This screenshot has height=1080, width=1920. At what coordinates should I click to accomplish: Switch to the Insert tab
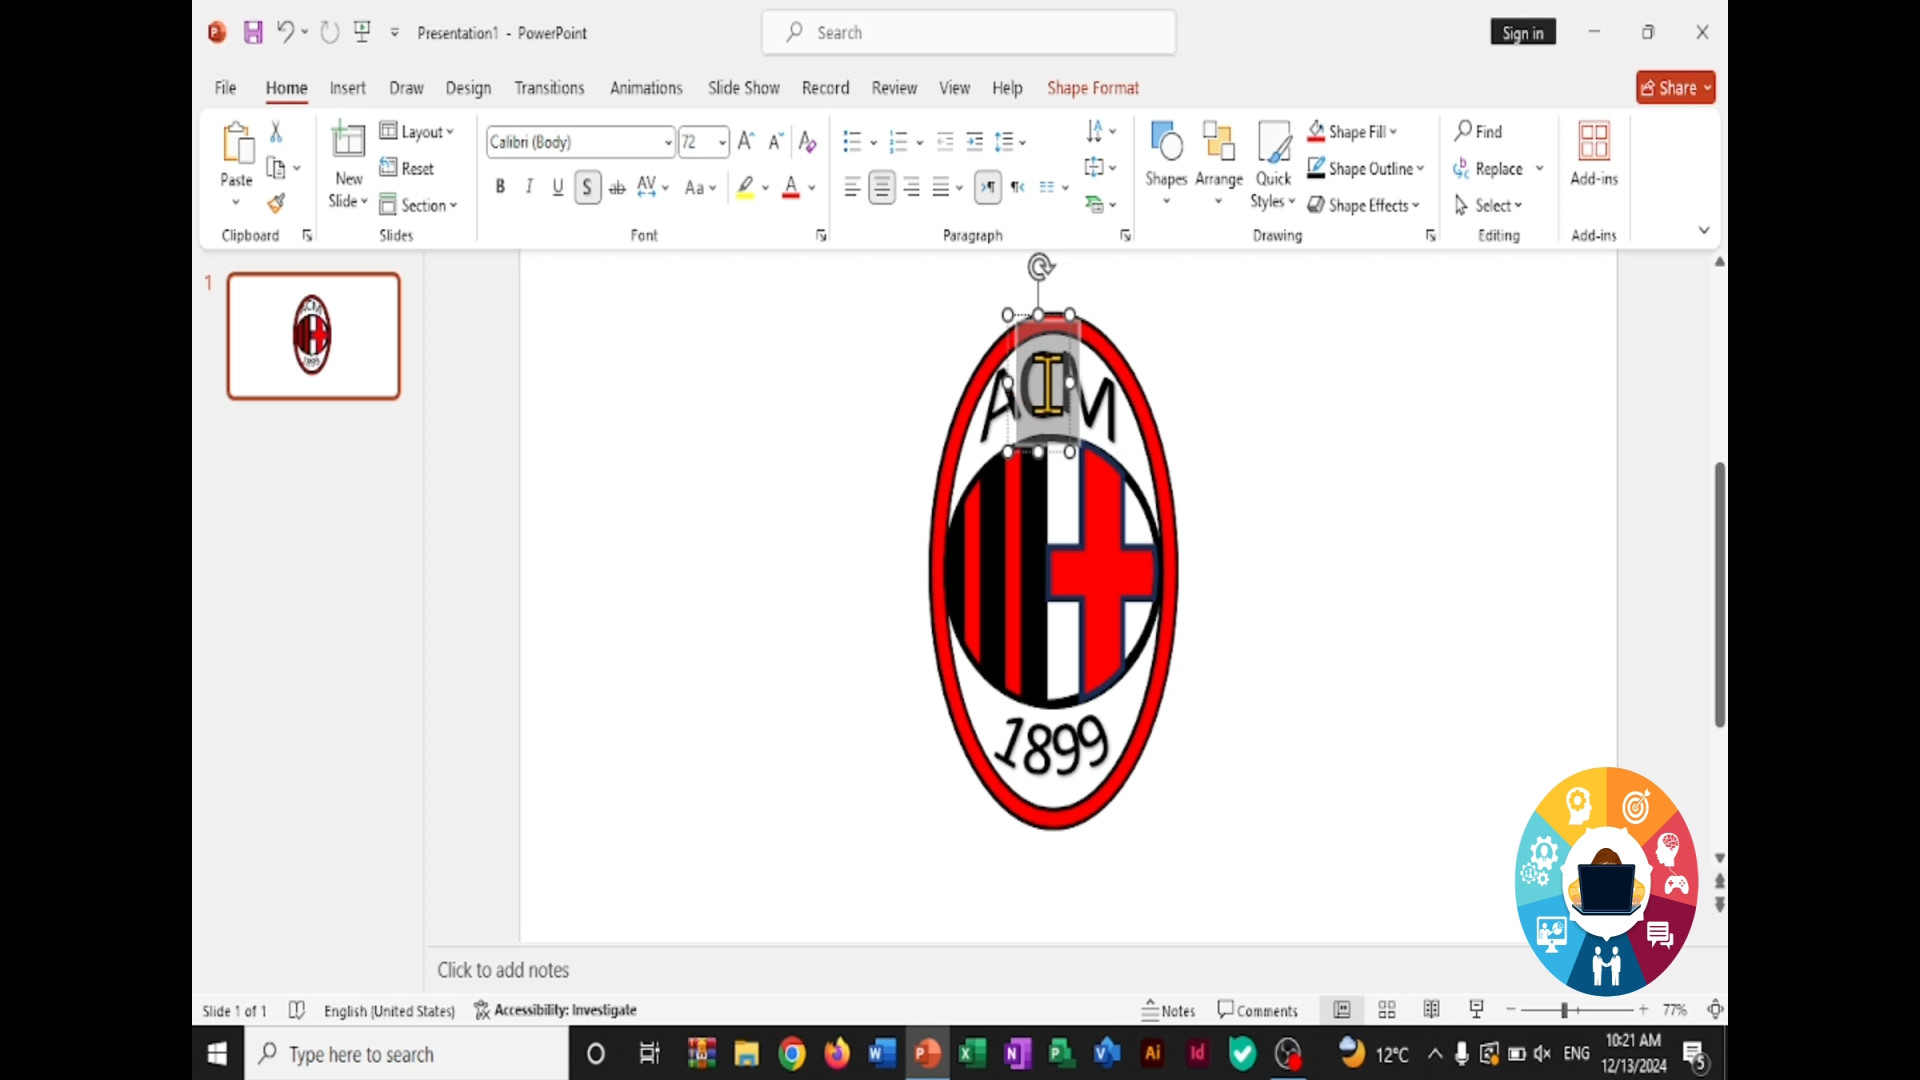[348, 88]
